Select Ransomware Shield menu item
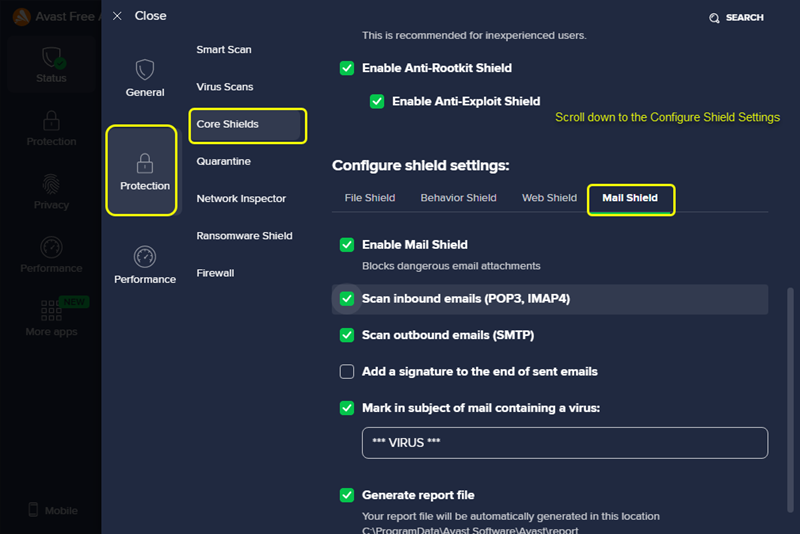 pos(244,236)
